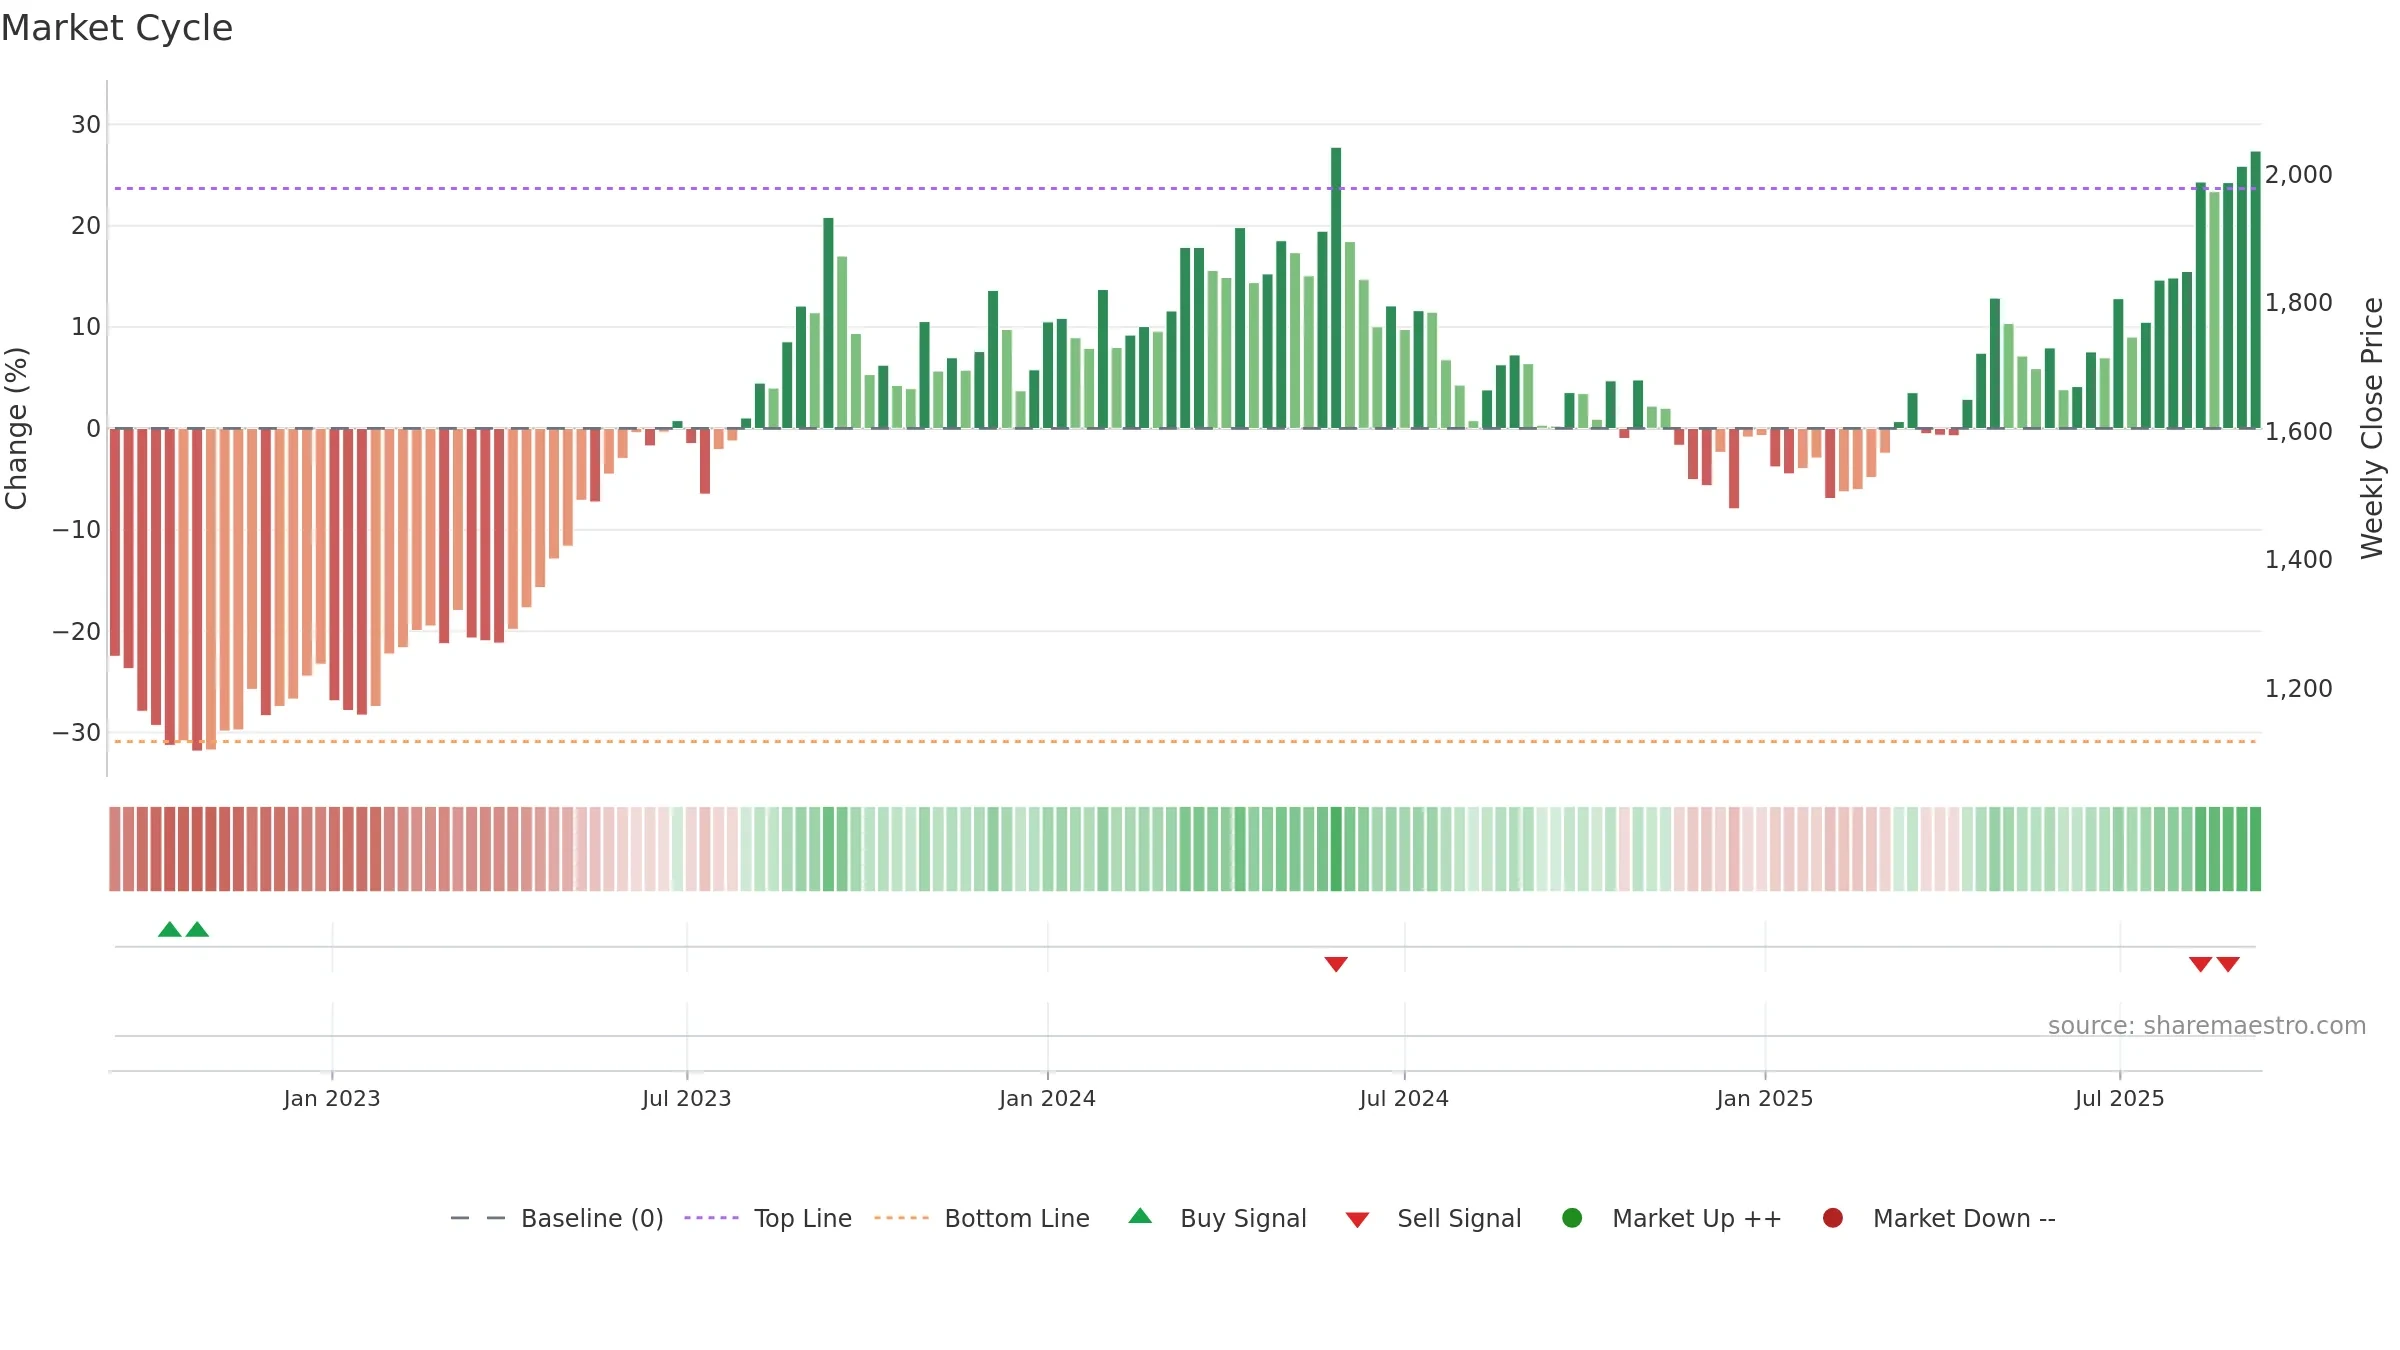The width and height of the screenshot is (2400, 1350).
Task: Click the 1,200 price axis value
Action: click(x=2299, y=688)
